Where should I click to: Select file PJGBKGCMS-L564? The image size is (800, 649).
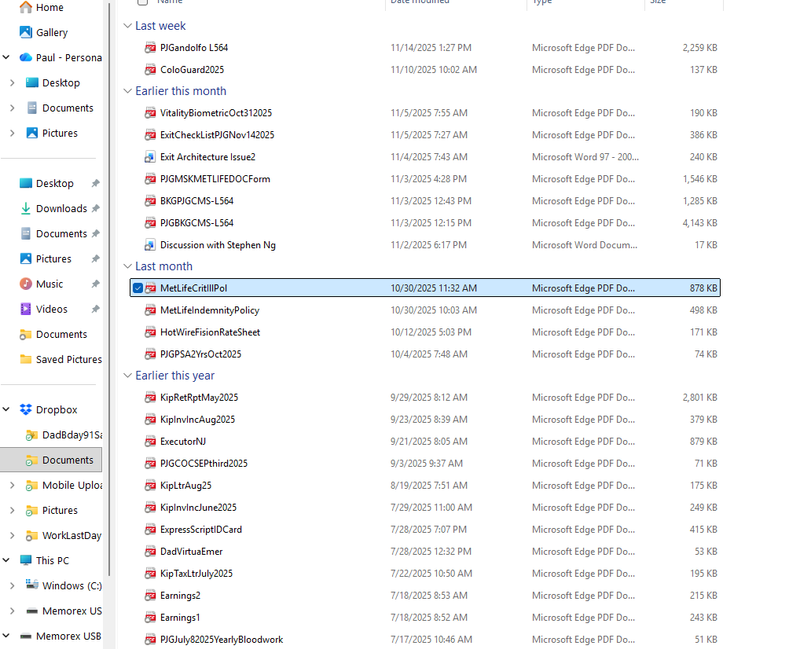196,222
